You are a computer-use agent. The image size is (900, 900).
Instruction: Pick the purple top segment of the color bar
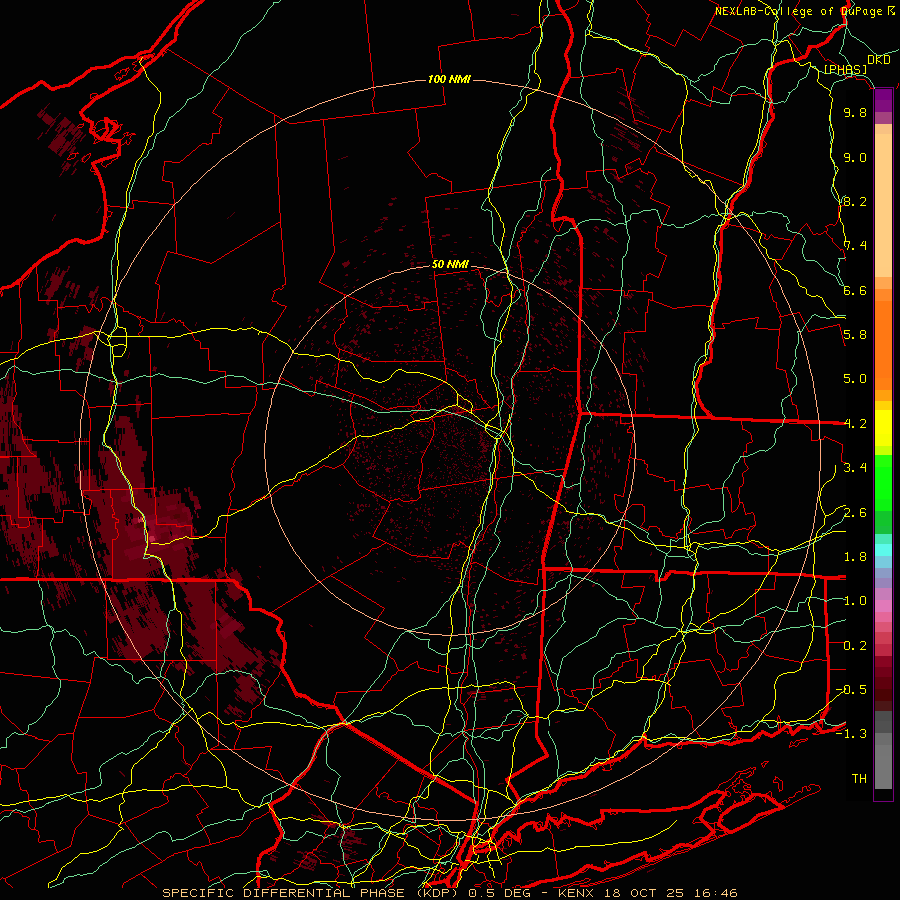883,101
